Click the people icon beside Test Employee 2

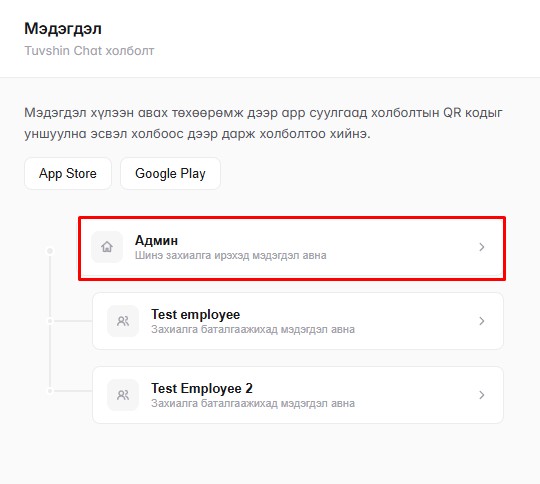click(x=123, y=395)
